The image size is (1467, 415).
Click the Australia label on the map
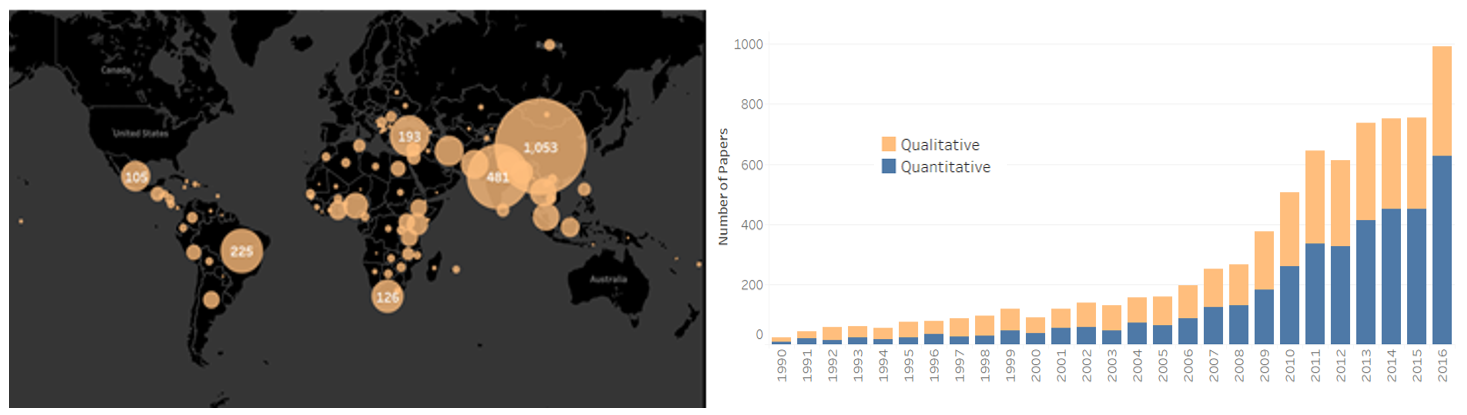coord(608,278)
